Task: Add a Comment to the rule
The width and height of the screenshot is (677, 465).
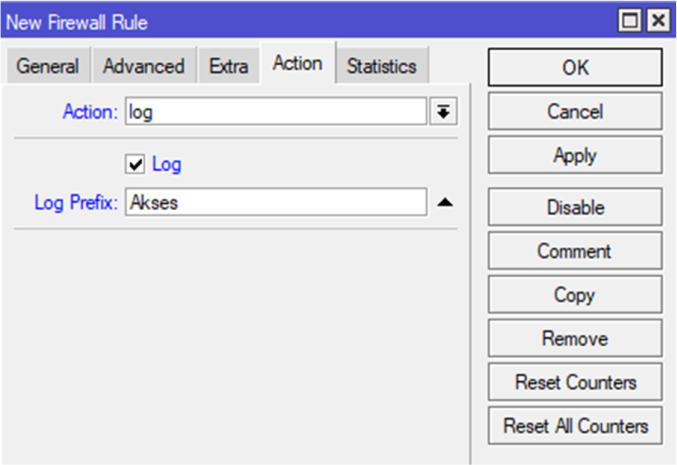Action: coord(575,251)
